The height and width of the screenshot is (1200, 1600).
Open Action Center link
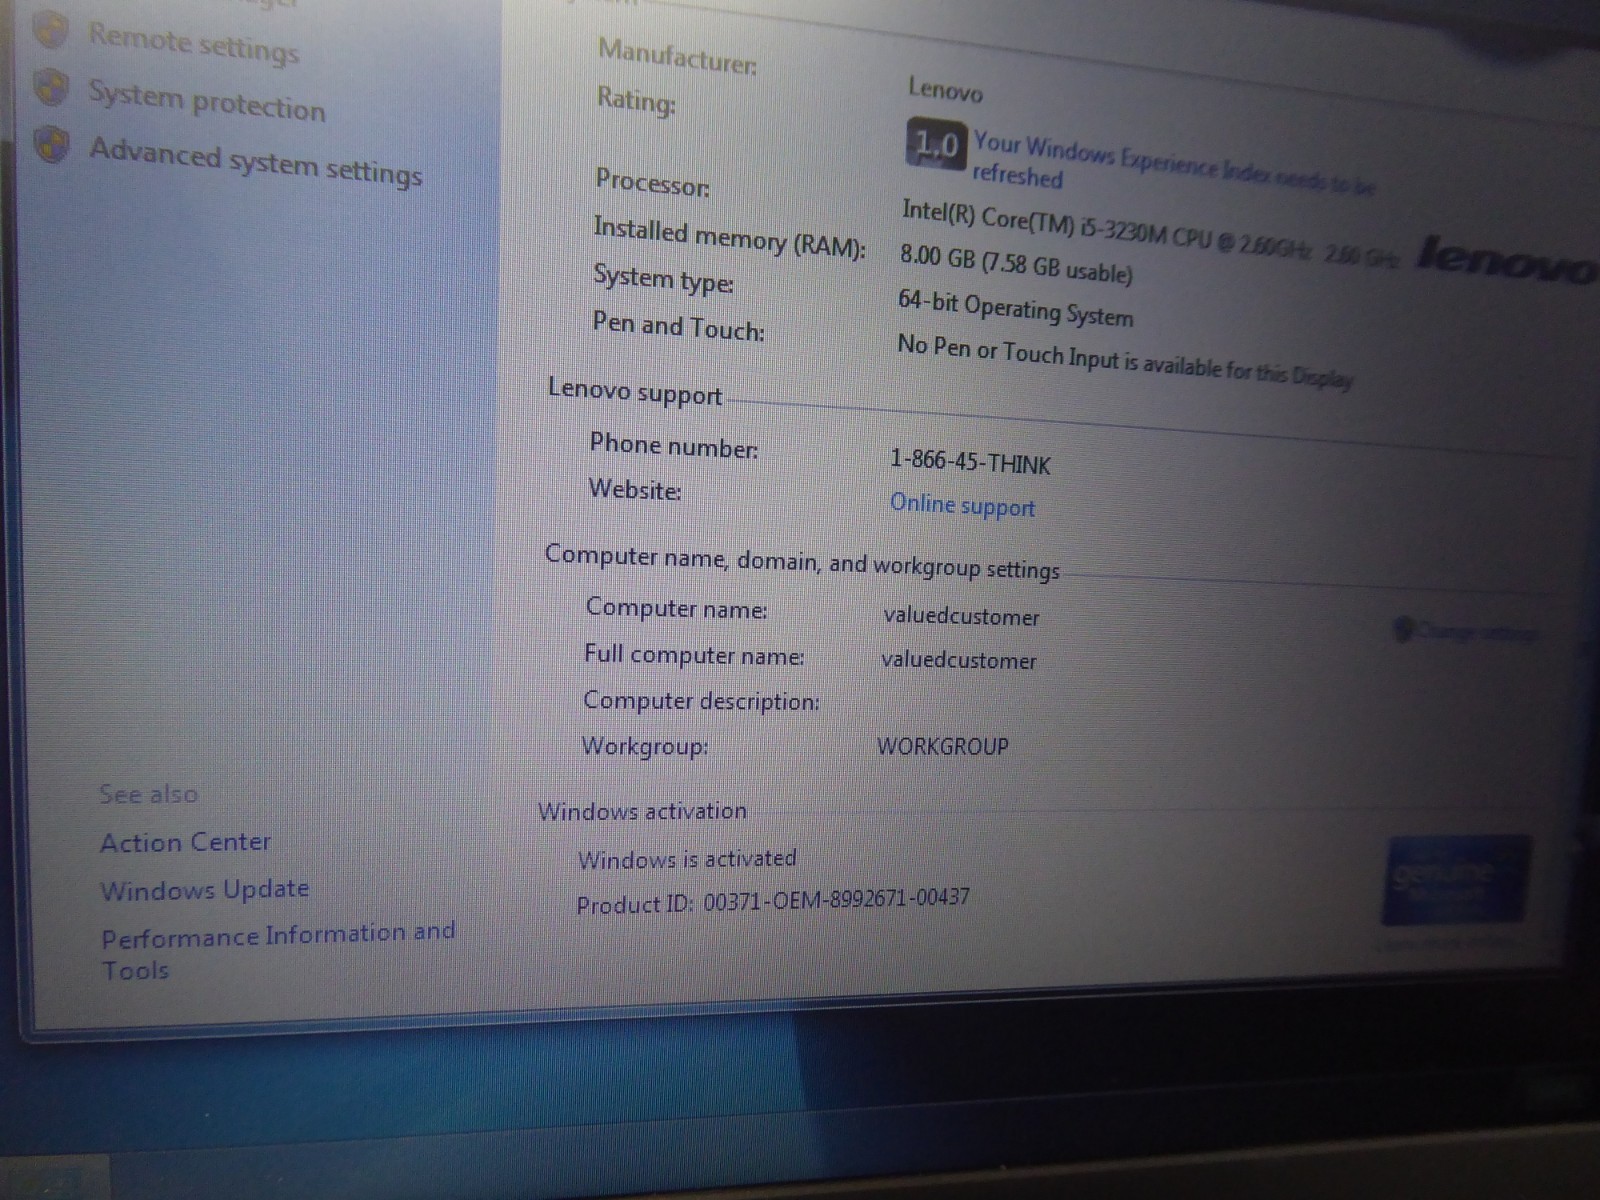185,843
